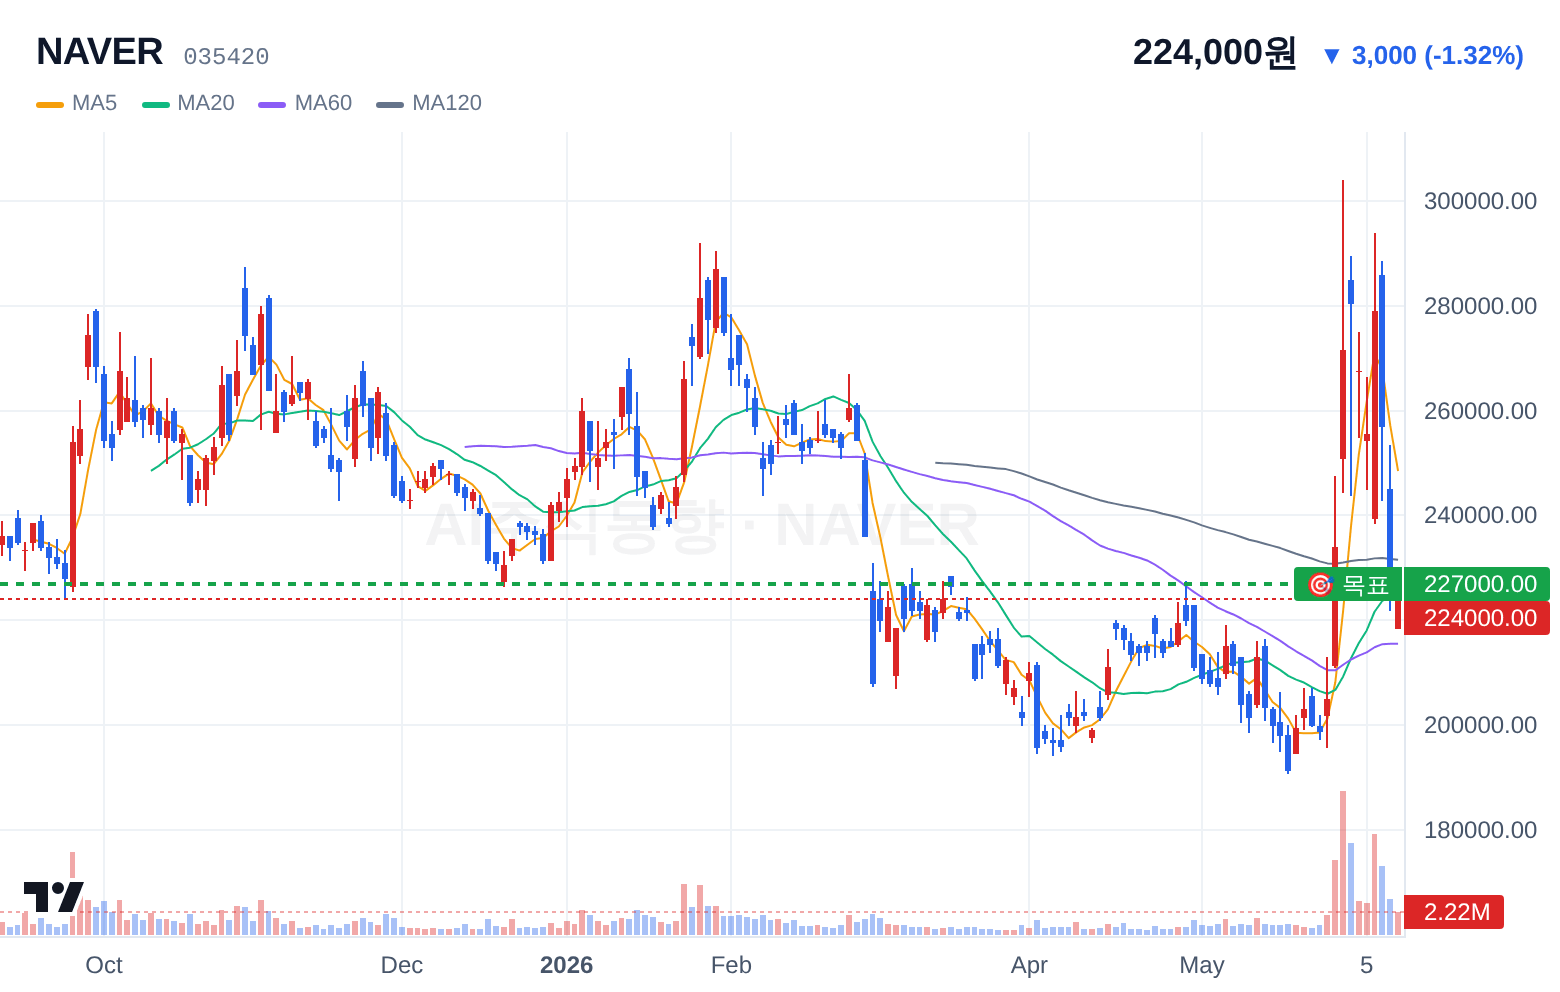The width and height of the screenshot is (1560, 992).
Task: Click the 280000.00 price axis label
Action: pyautogui.click(x=1480, y=306)
